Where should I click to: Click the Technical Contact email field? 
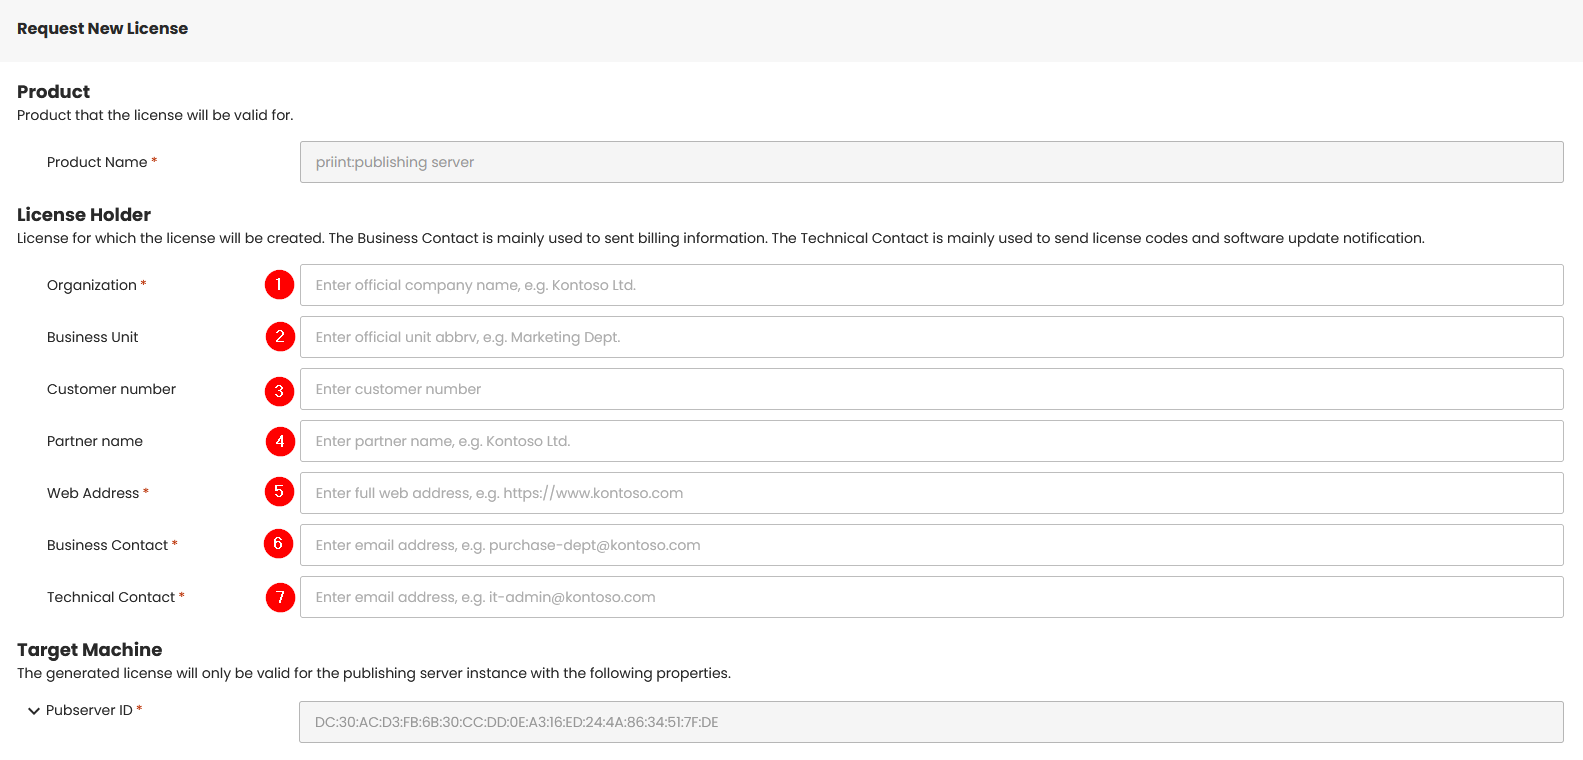point(930,597)
